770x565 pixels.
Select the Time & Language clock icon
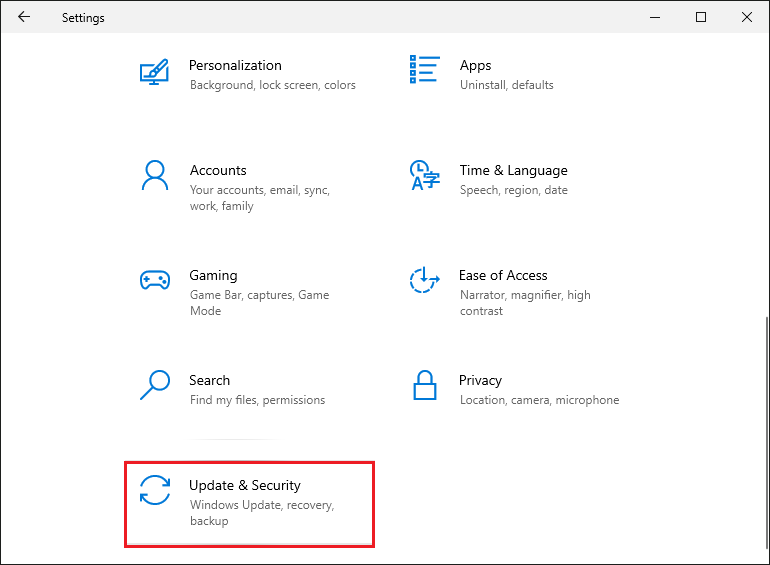[x=425, y=175]
